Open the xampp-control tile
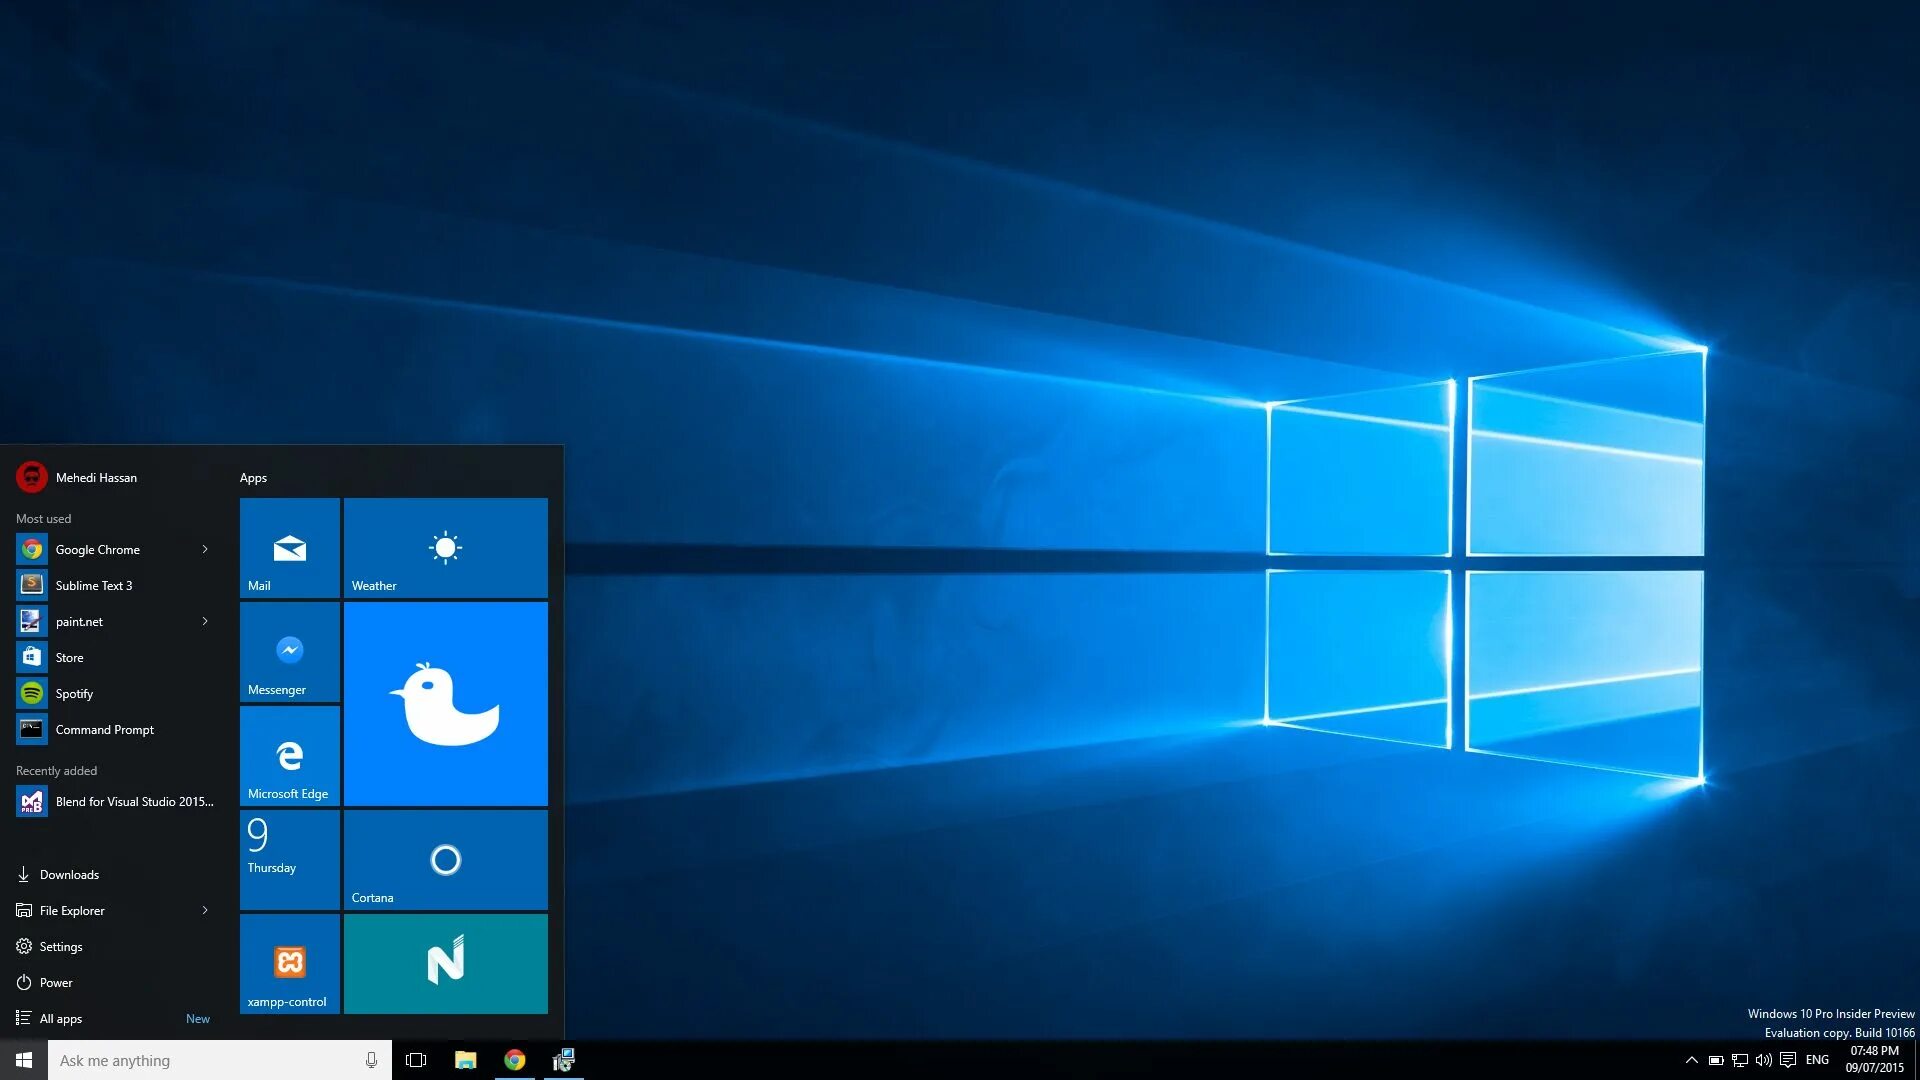 [x=290, y=964]
